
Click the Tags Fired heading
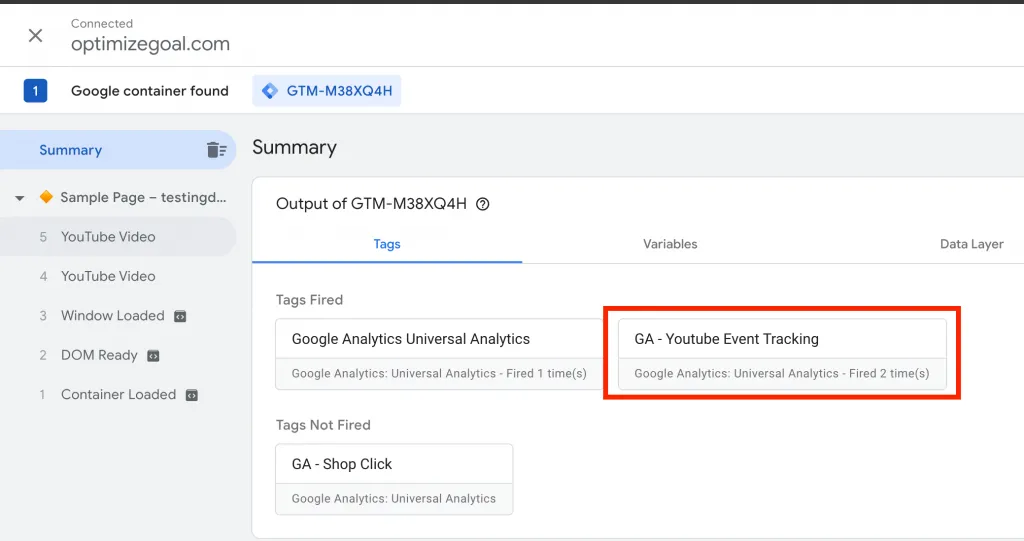click(309, 300)
